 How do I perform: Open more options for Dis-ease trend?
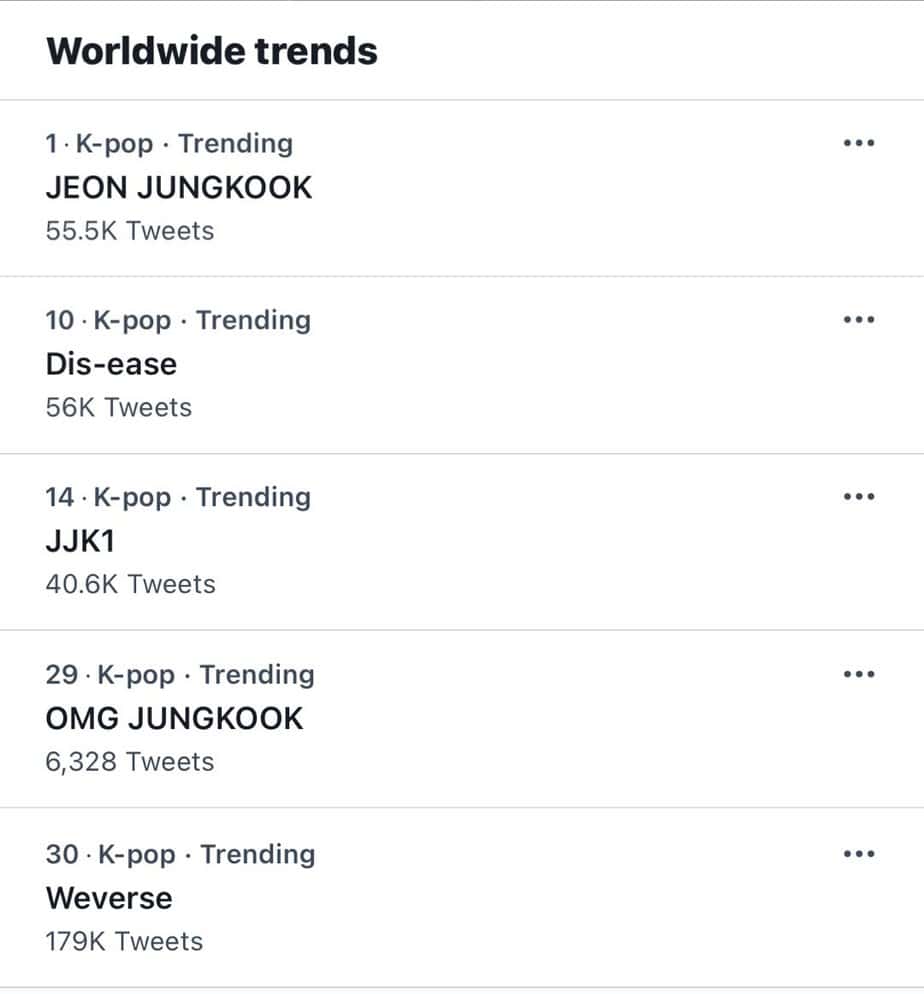858,320
